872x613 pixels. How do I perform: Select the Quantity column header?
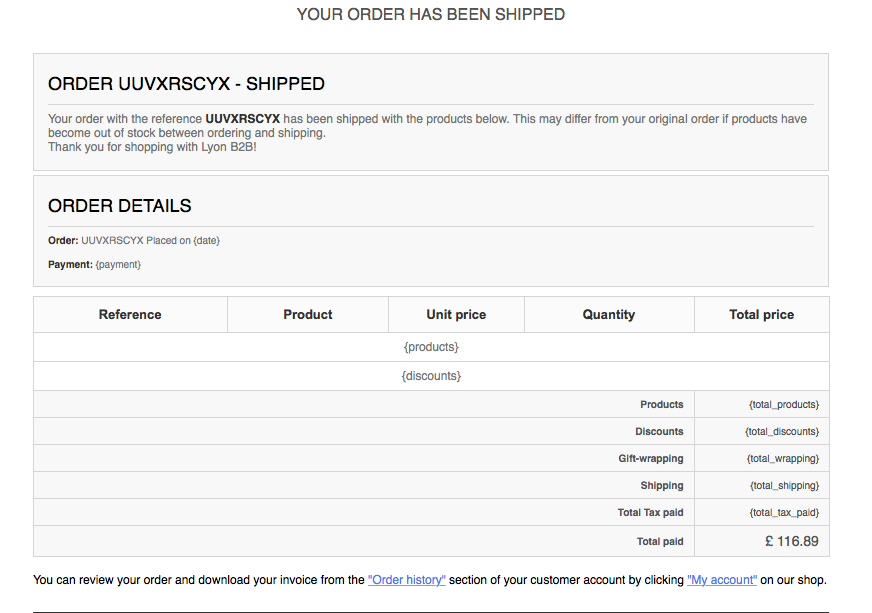(609, 314)
